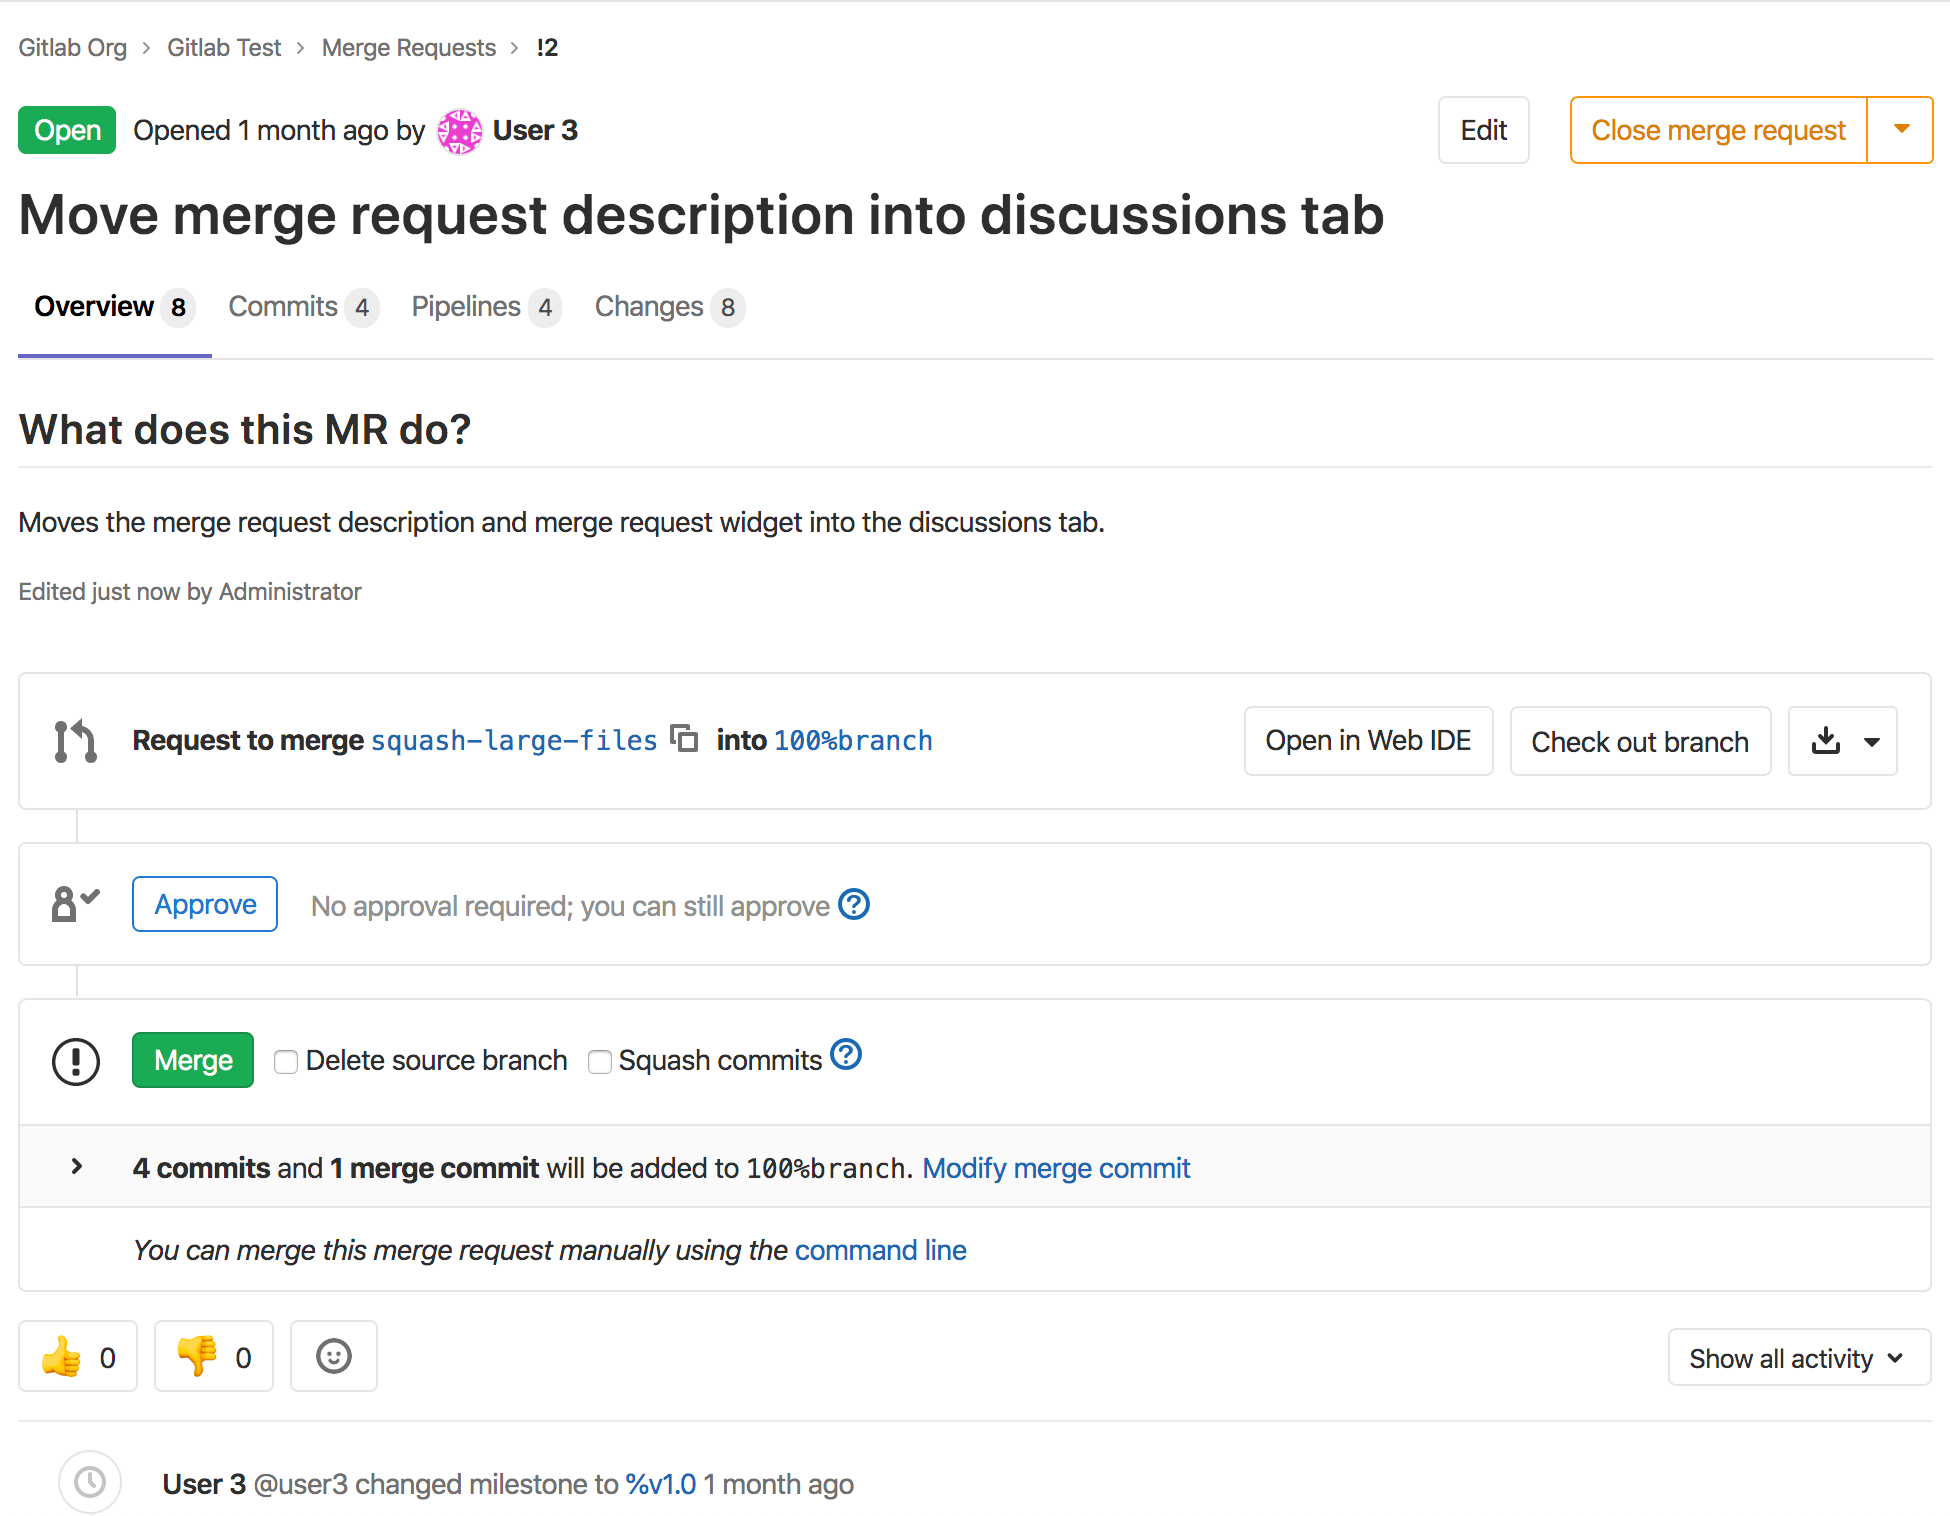Expand the commits count disclosure row
Image resolution: width=1950 pixels, height=1516 pixels.
(x=76, y=1166)
